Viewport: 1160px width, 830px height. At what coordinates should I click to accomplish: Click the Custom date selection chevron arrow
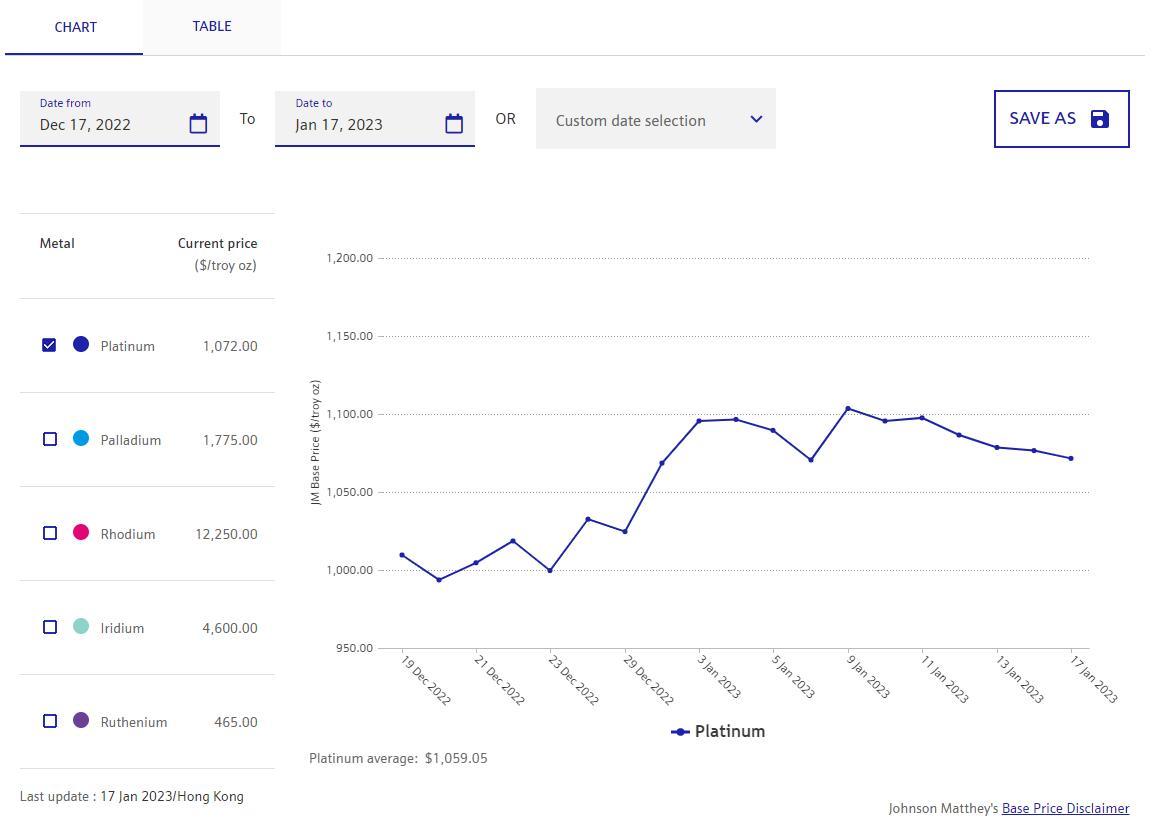click(x=756, y=119)
